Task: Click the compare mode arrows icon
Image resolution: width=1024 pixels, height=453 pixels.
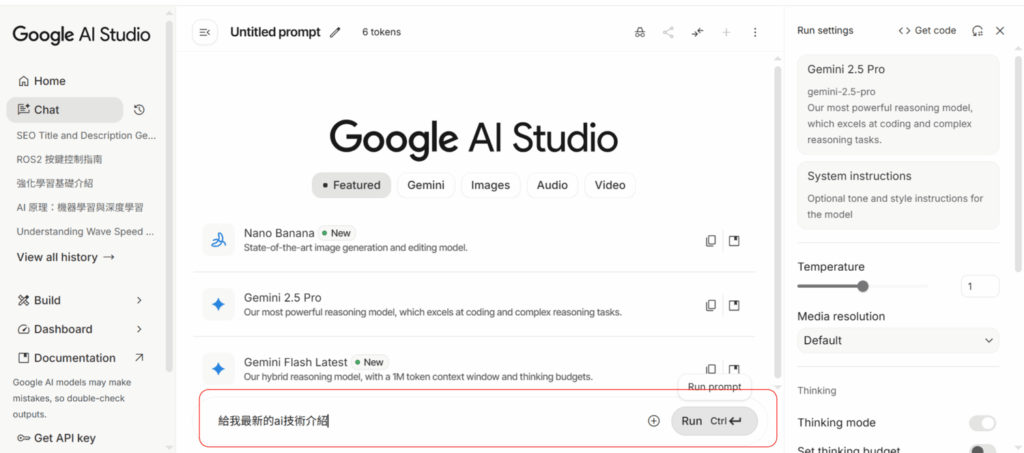Action: [697, 32]
